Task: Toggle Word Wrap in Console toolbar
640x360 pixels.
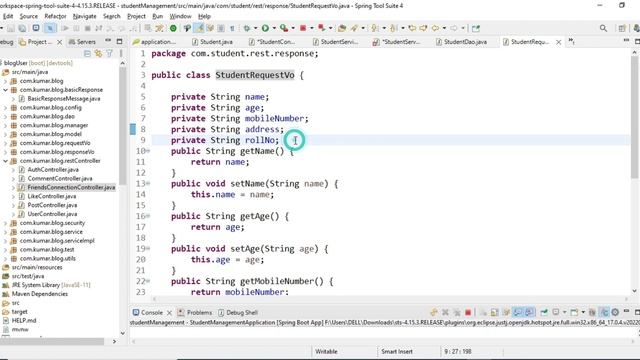Action: coord(506,313)
